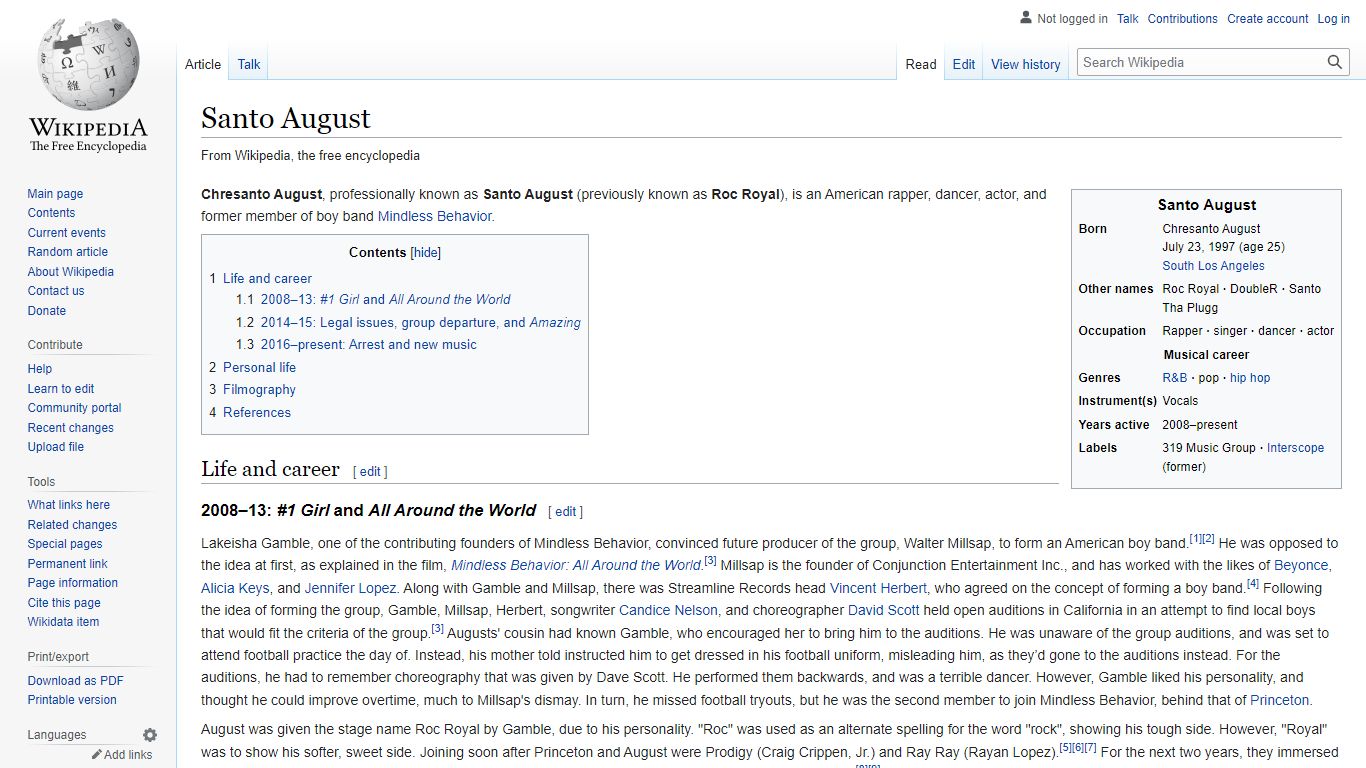The height and width of the screenshot is (768, 1366).
Task: Open the View history tab
Action: tap(1026, 64)
